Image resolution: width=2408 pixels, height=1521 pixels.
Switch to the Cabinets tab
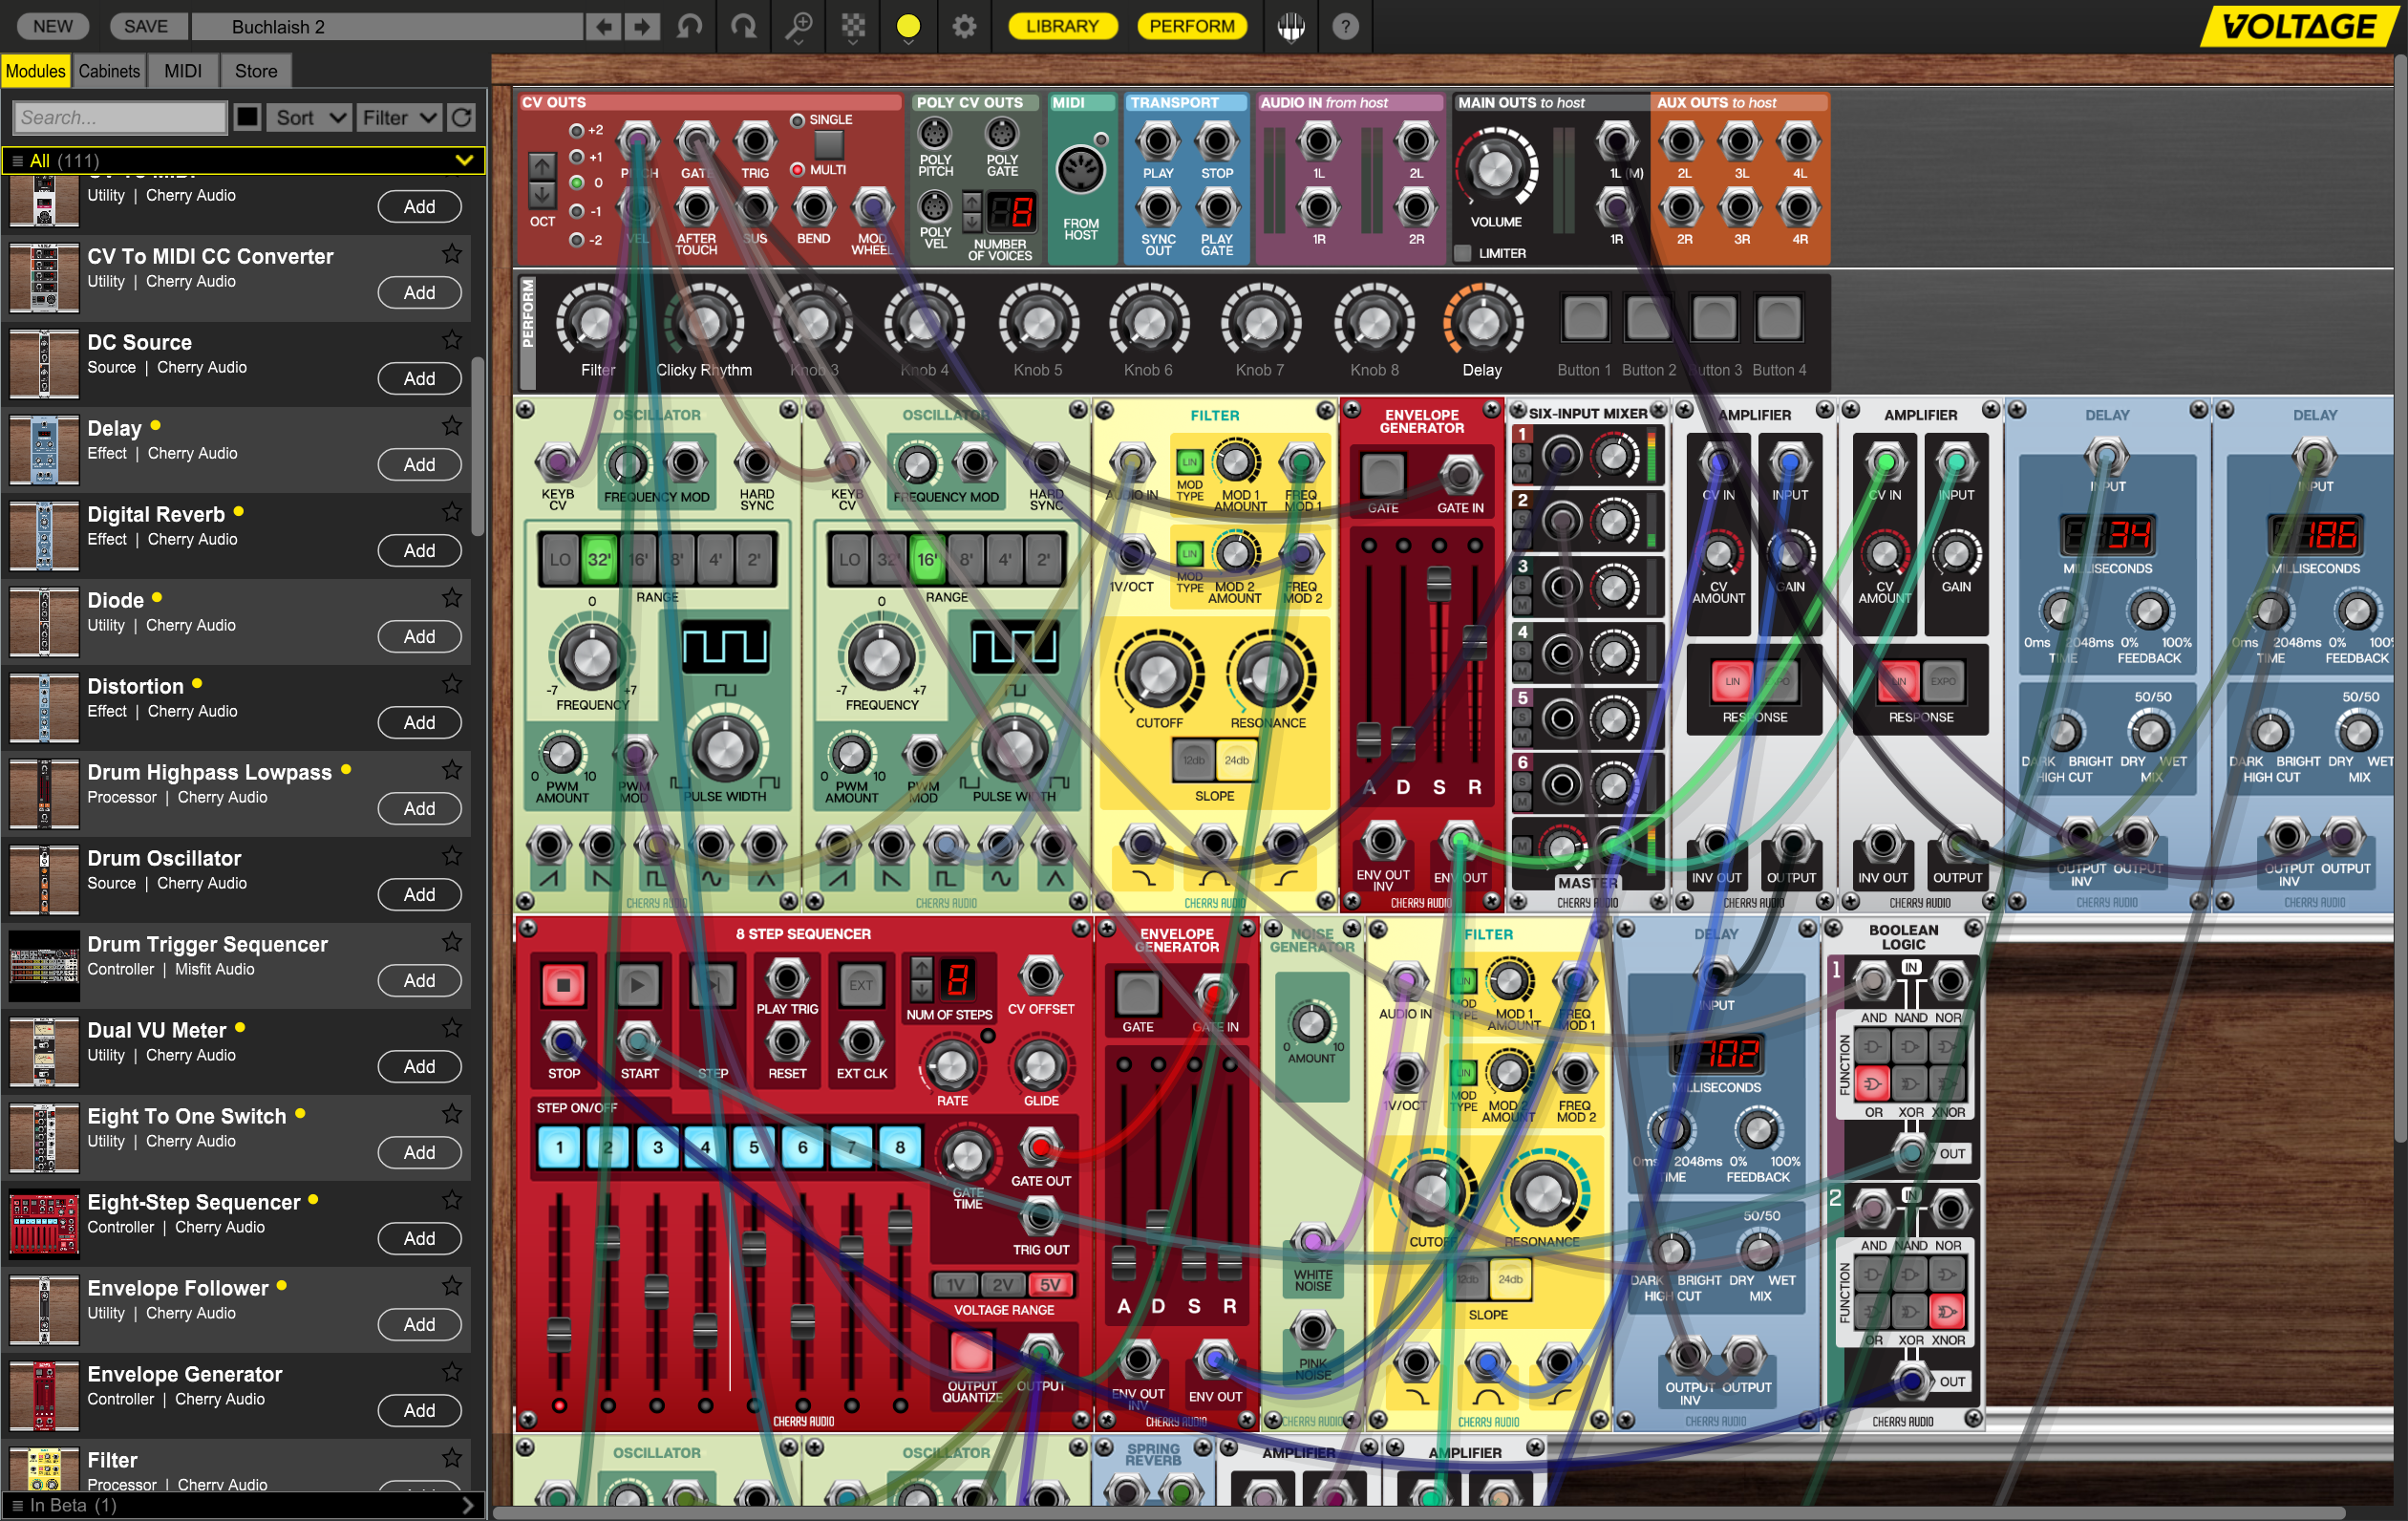109,70
